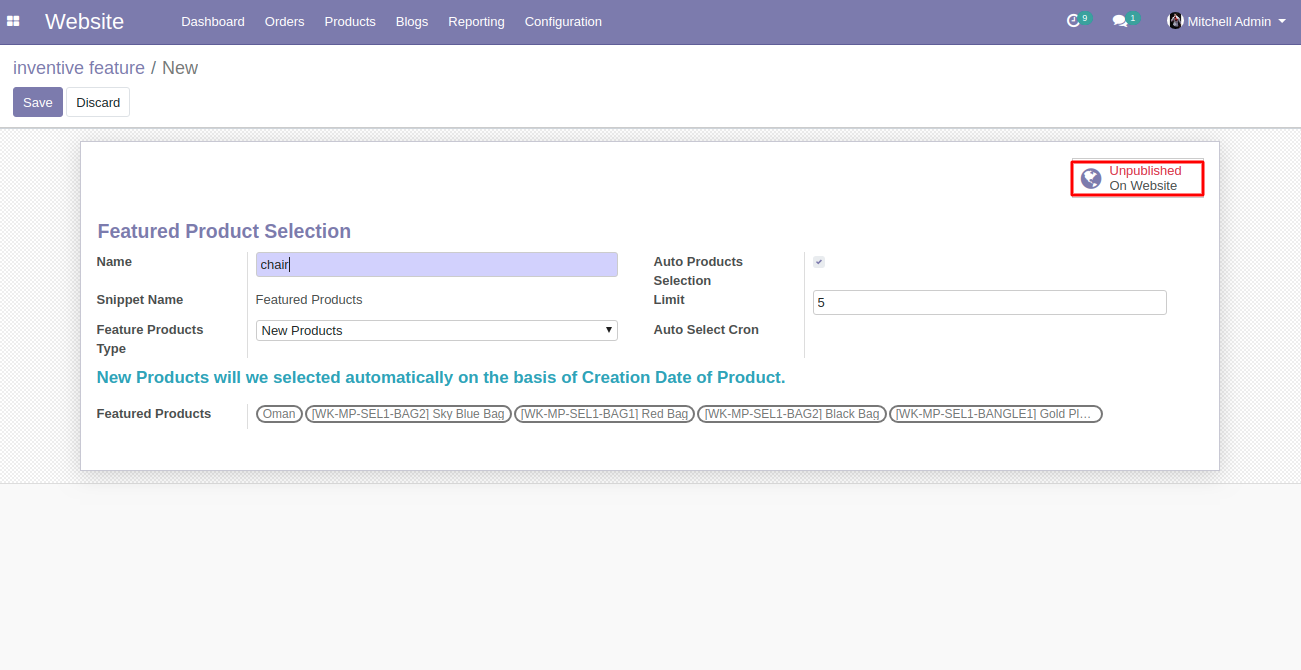Viewport: 1301px width, 670px height.
Task: Toggle Unpublished On Website status
Action: [1144, 178]
